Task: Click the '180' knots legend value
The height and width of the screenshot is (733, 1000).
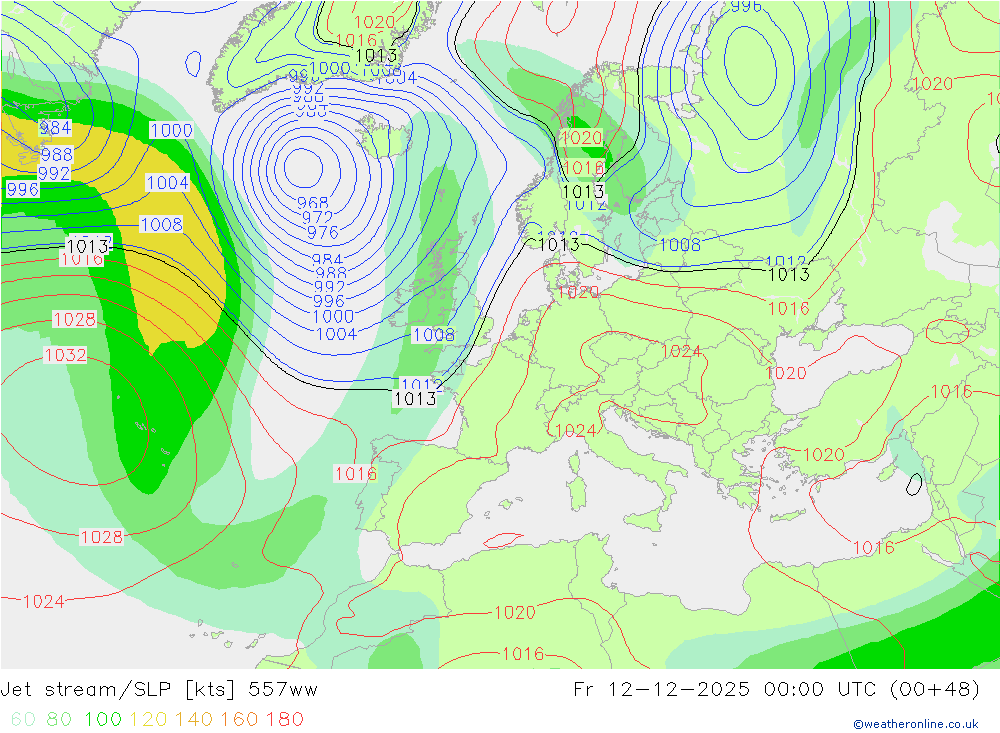Action: point(284,719)
